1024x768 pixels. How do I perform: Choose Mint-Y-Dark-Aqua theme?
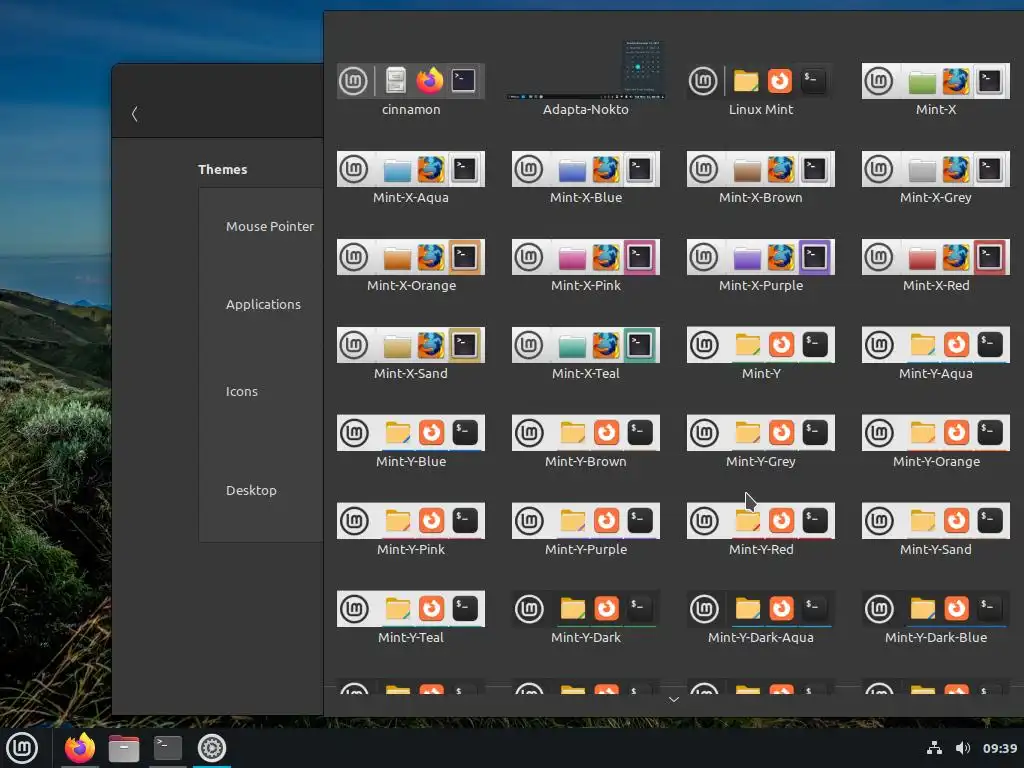tap(761, 609)
